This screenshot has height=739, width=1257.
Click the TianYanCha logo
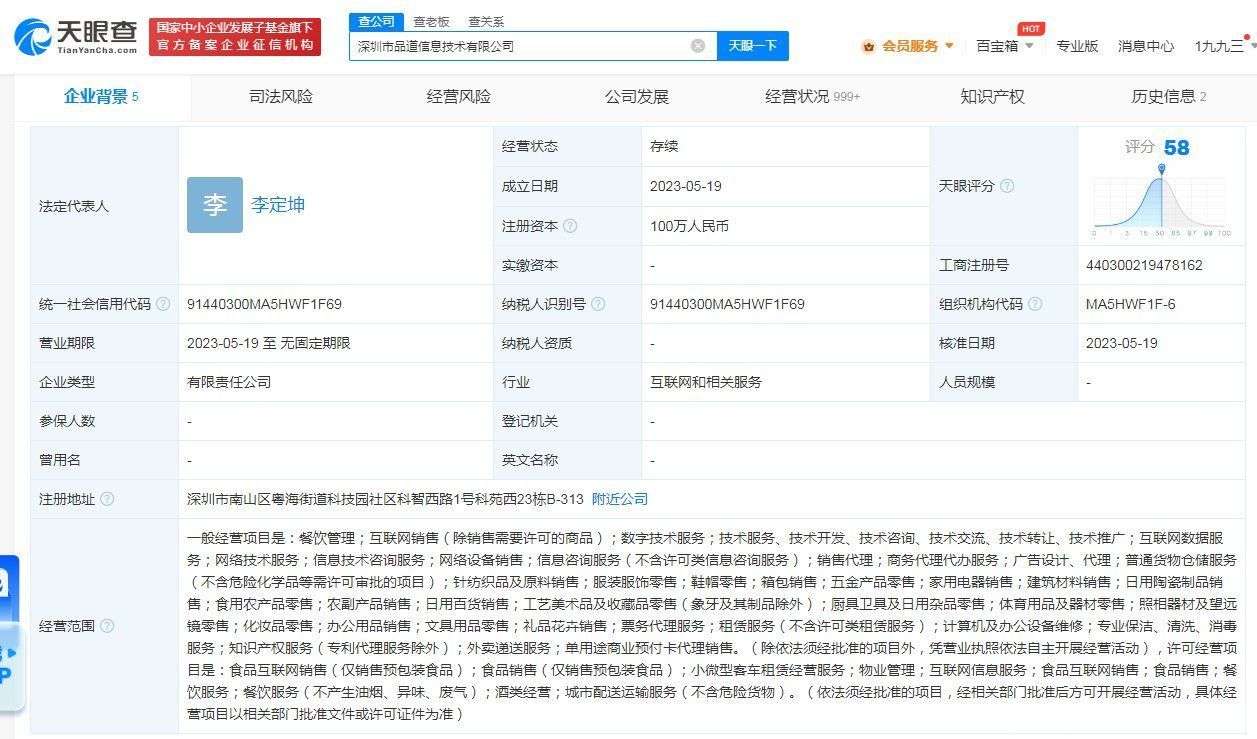[76, 37]
